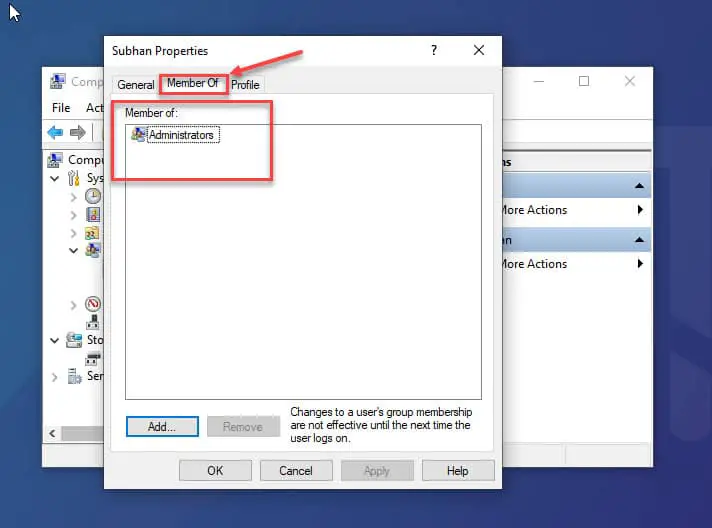Select the Shared Folders icon in tree
This screenshot has width=712, height=528.
(x=92, y=233)
